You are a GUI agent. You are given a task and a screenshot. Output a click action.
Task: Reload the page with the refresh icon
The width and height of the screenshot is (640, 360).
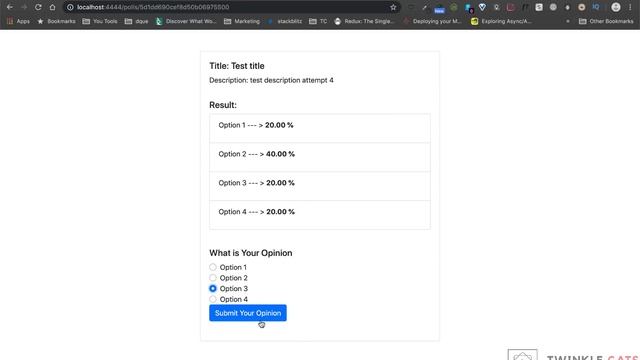click(38, 7)
